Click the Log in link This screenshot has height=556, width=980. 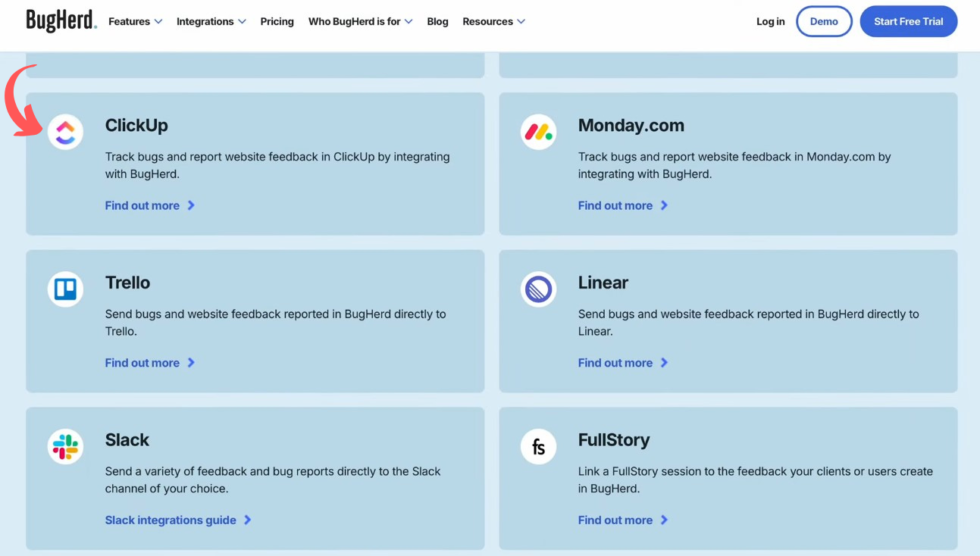771,21
